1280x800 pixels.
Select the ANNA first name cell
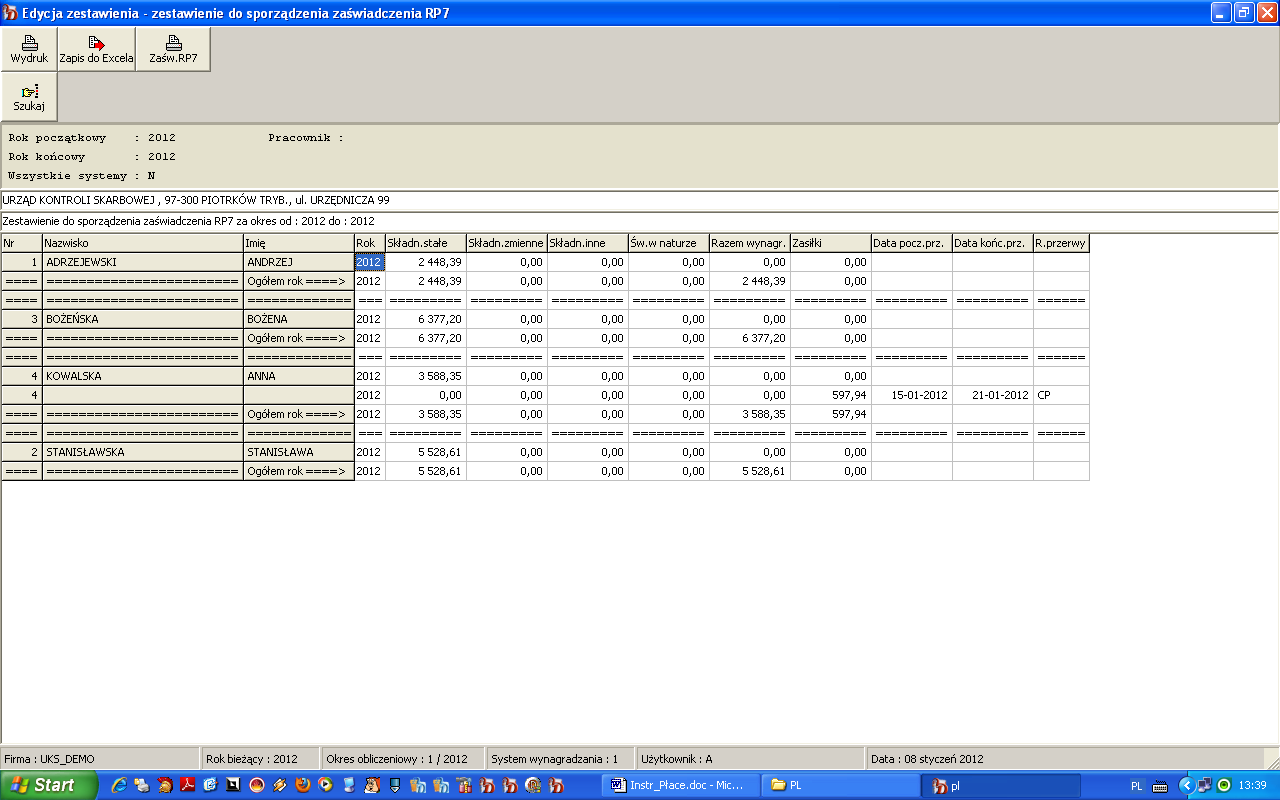point(299,376)
